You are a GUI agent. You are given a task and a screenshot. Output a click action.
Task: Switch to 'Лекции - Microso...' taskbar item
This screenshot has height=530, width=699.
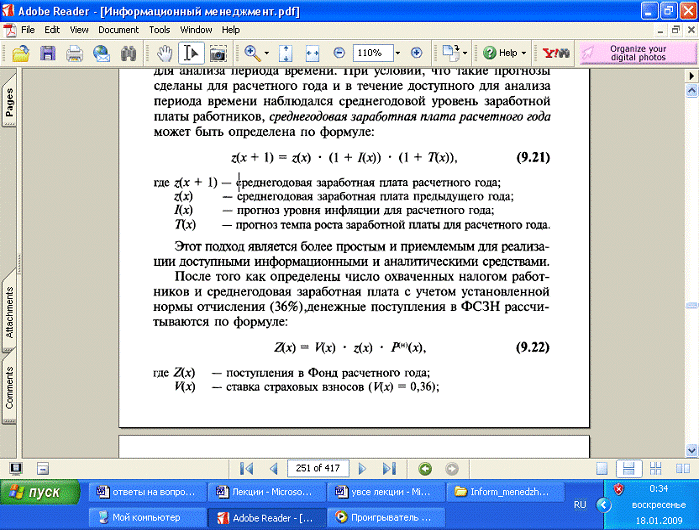(x=266, y=492)
